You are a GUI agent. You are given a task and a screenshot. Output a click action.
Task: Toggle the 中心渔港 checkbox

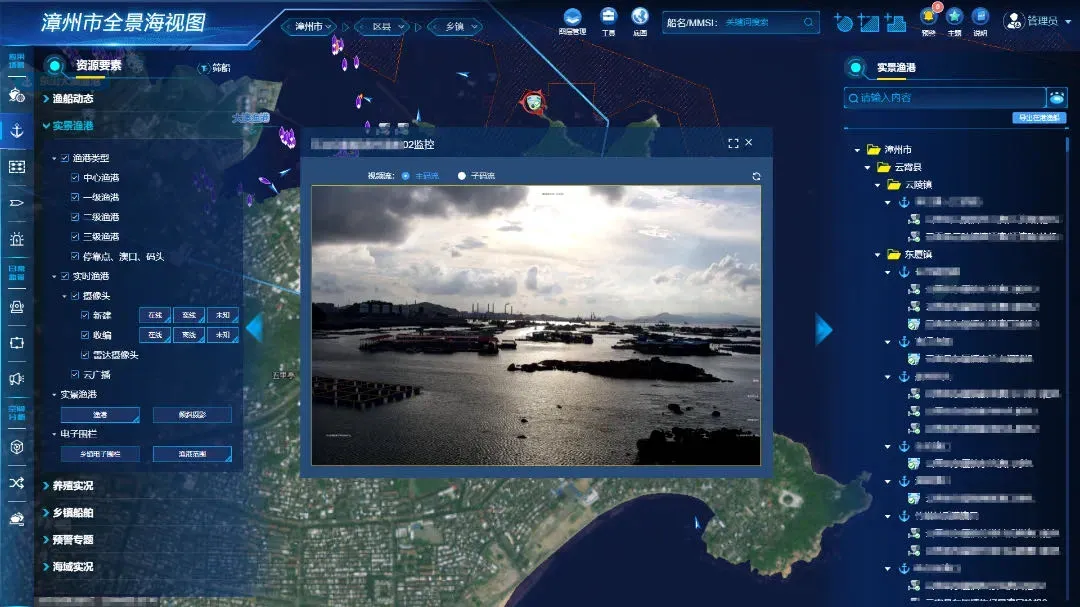(x=75, y=177)
